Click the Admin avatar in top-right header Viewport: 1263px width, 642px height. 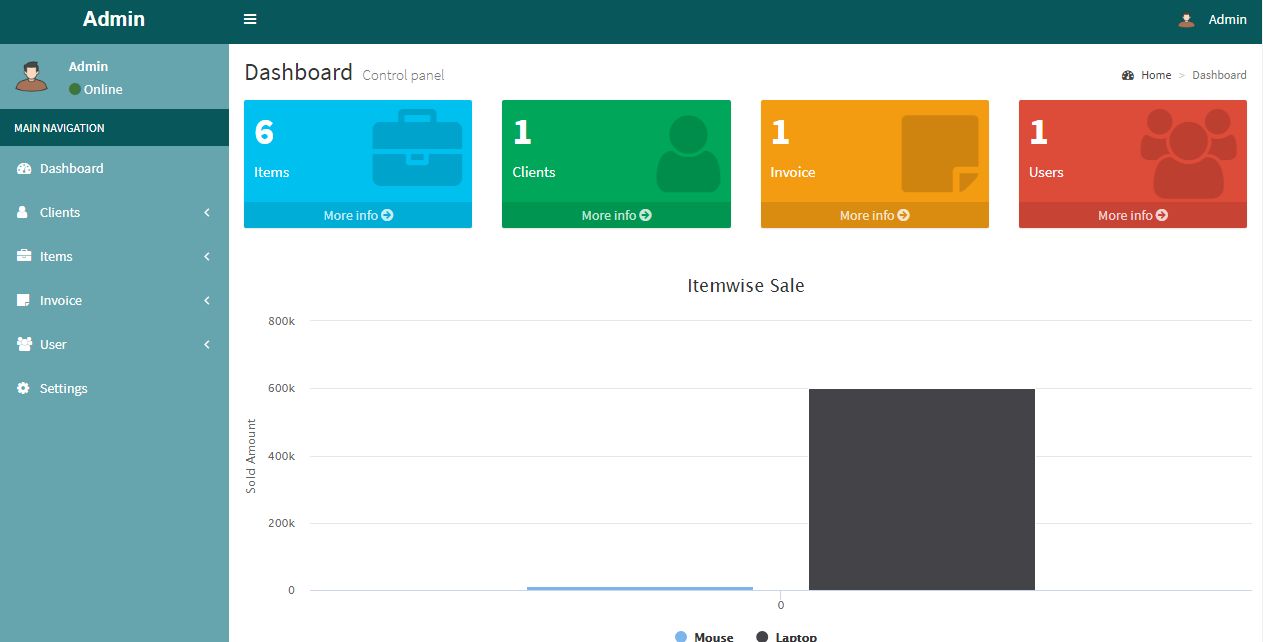(1187, 20)
